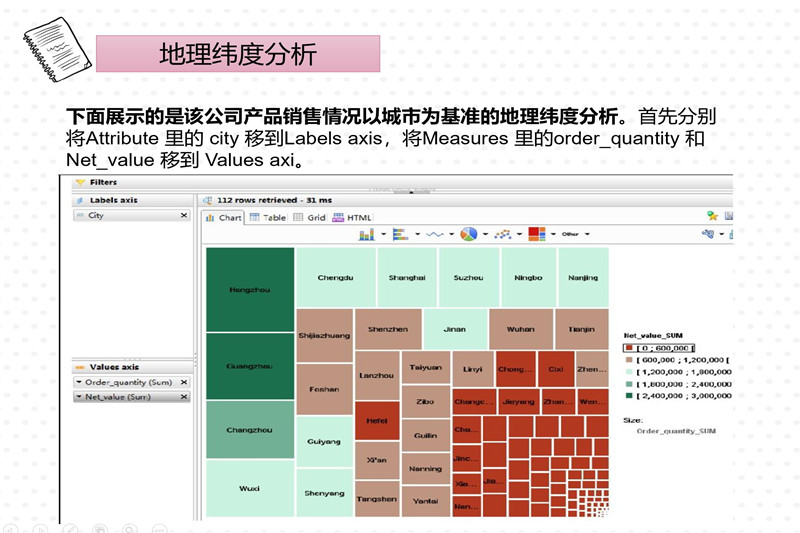Select the treemap chart type icon
The height and width of the screenshot is (533, 800).
coord(536,234)
